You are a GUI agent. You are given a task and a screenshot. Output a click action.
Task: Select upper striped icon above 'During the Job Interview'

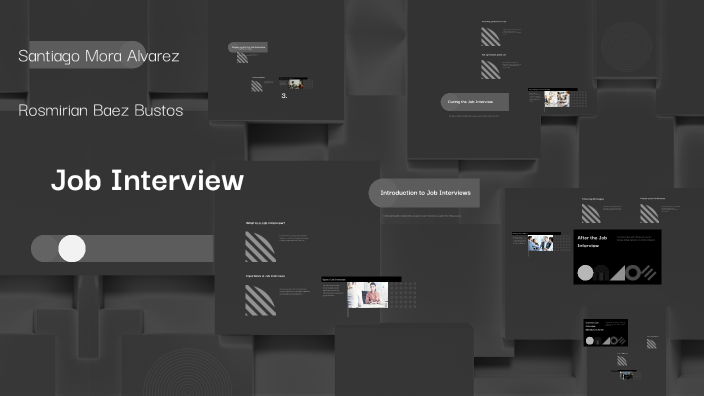click(x=491, y=37)
